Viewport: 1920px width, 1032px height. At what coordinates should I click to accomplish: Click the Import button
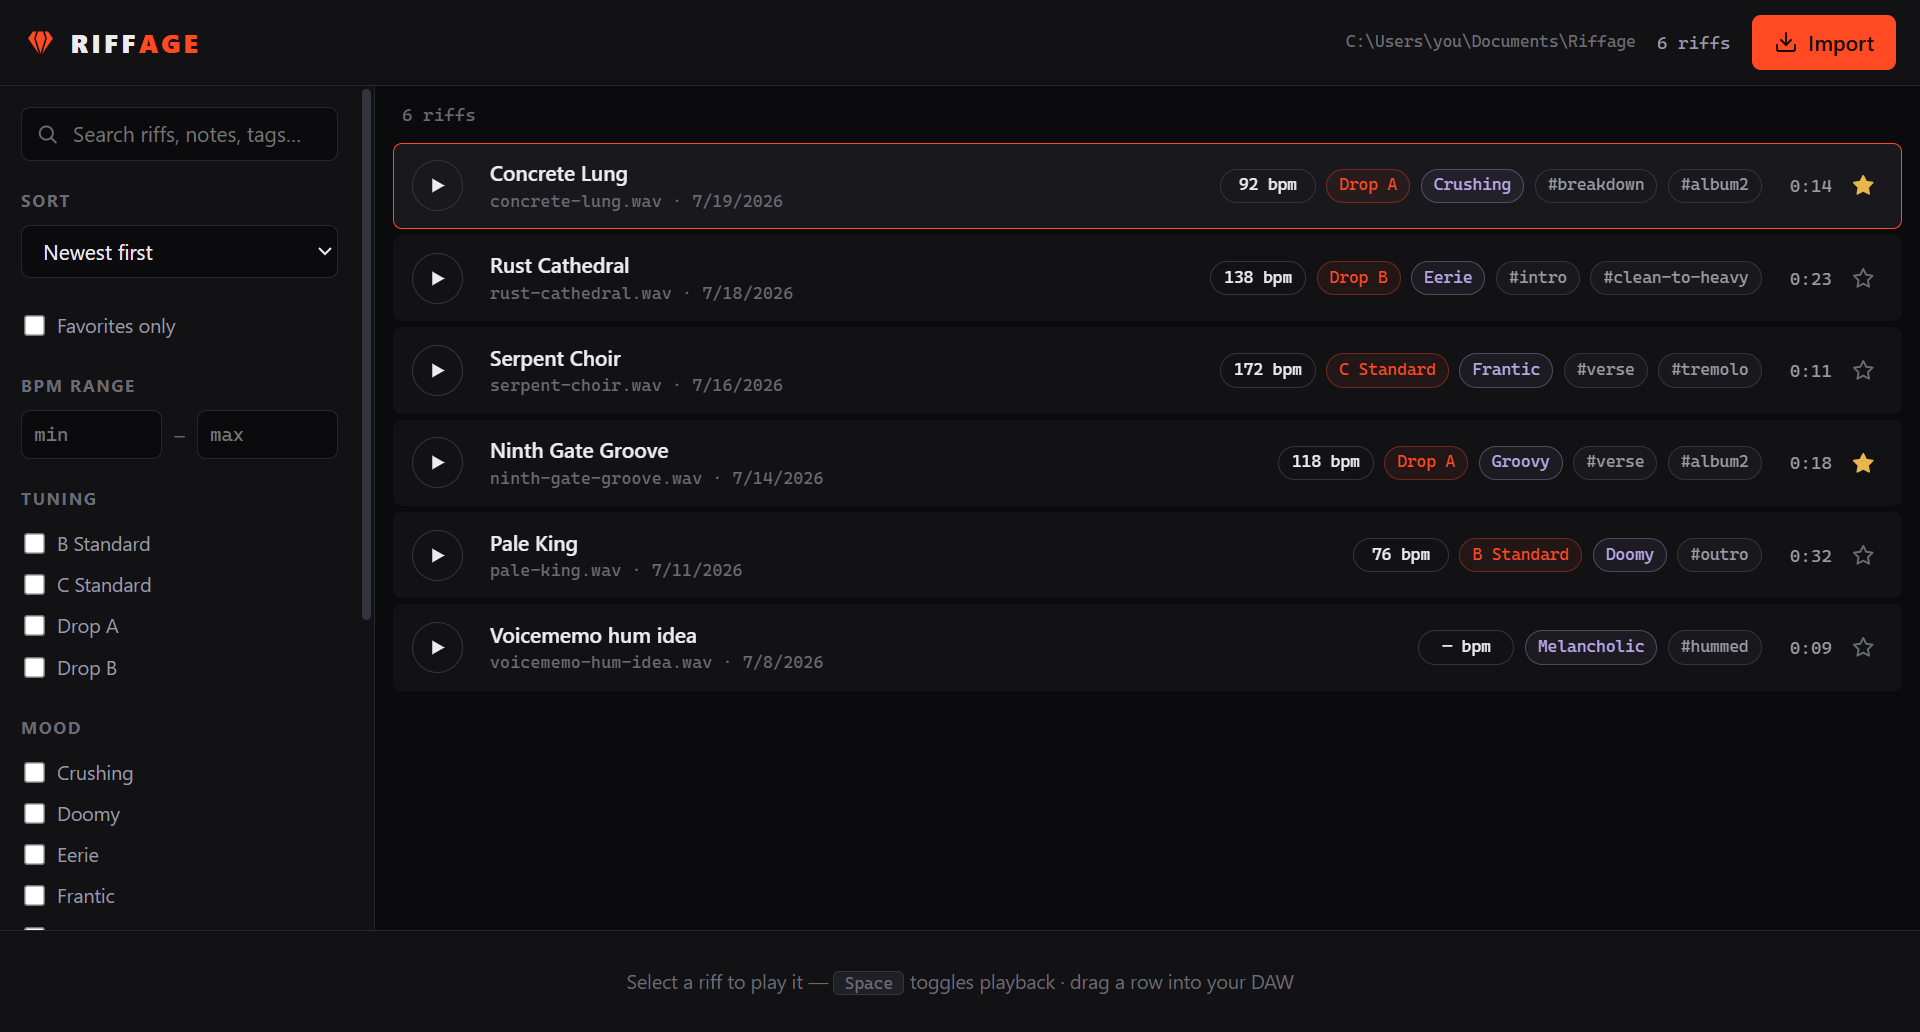1823,43
